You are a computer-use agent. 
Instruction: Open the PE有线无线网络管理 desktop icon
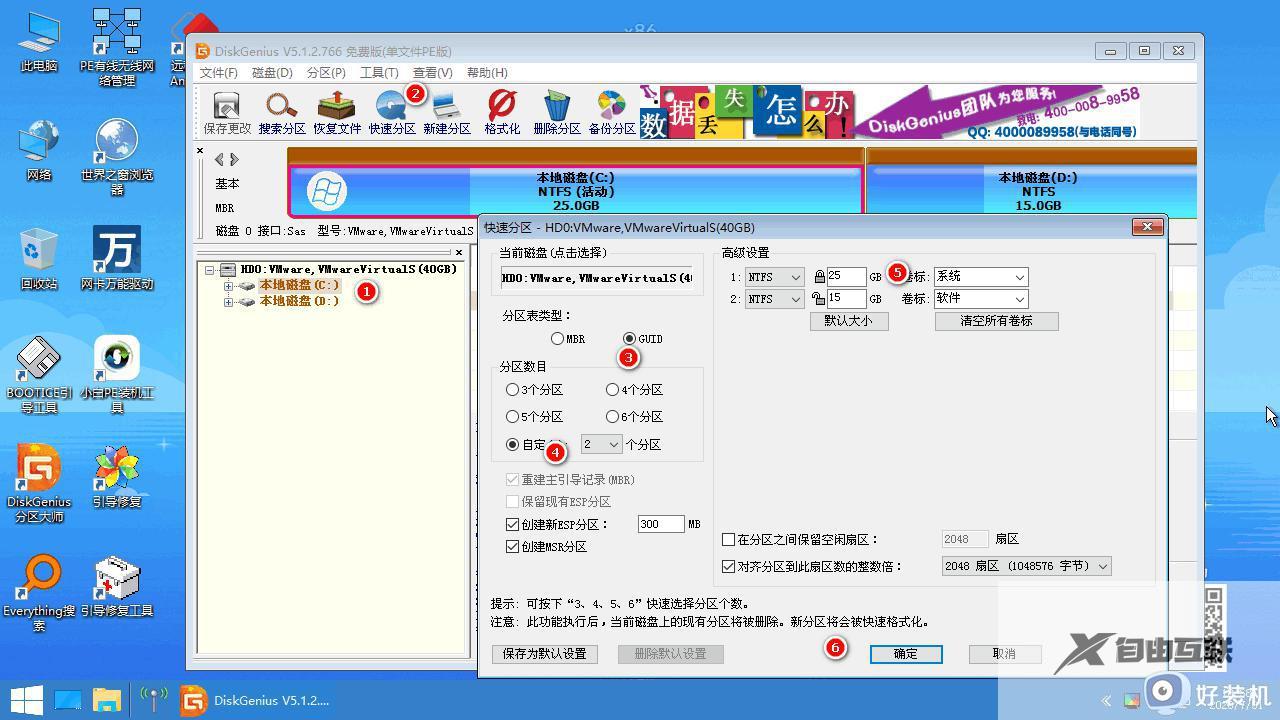[117, 48]
